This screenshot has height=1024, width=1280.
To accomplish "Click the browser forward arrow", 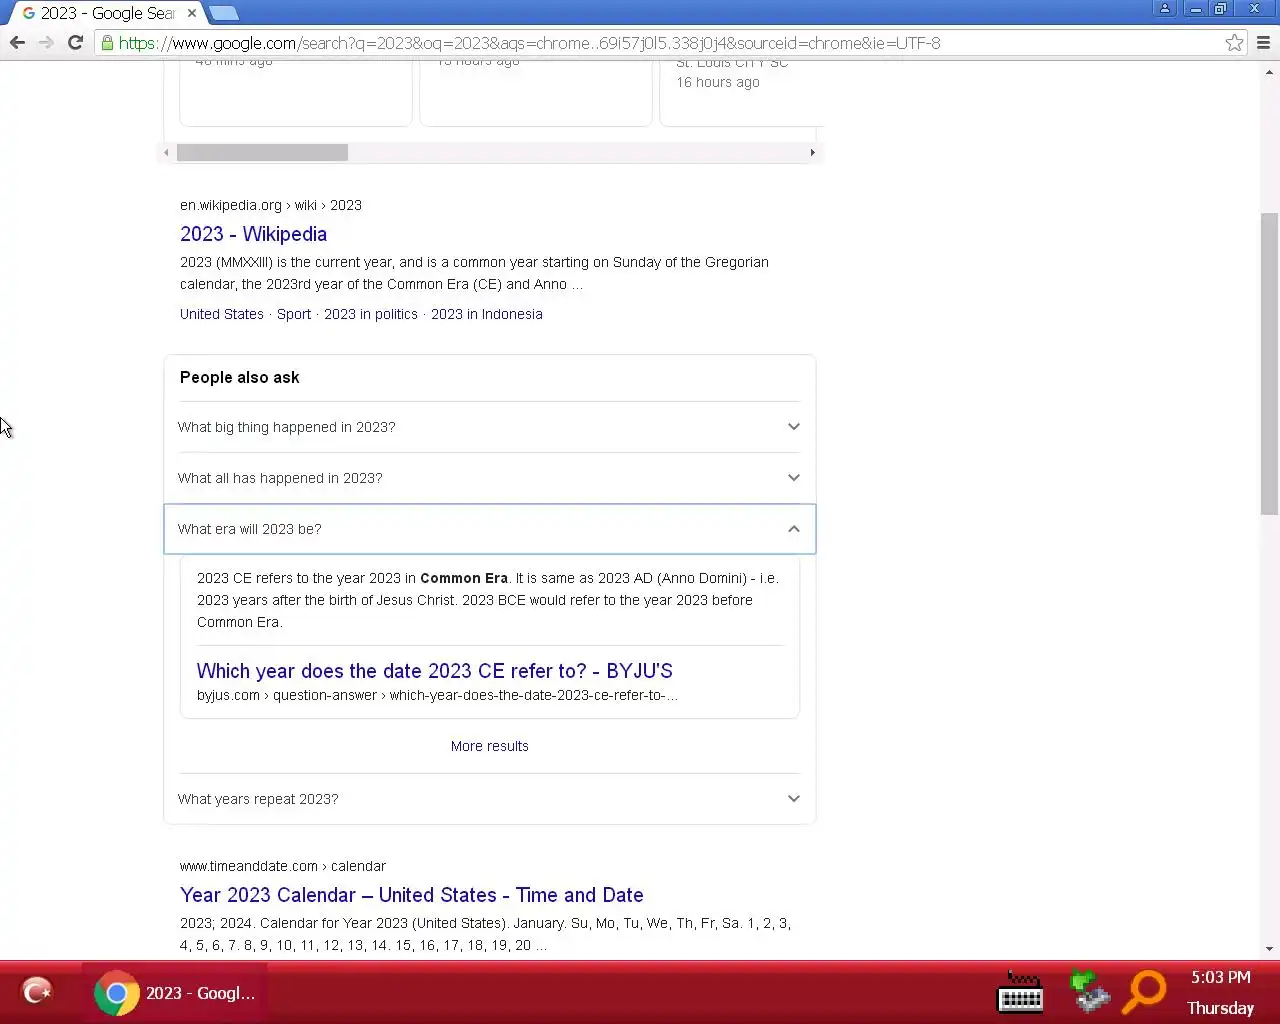I will 46,43.
